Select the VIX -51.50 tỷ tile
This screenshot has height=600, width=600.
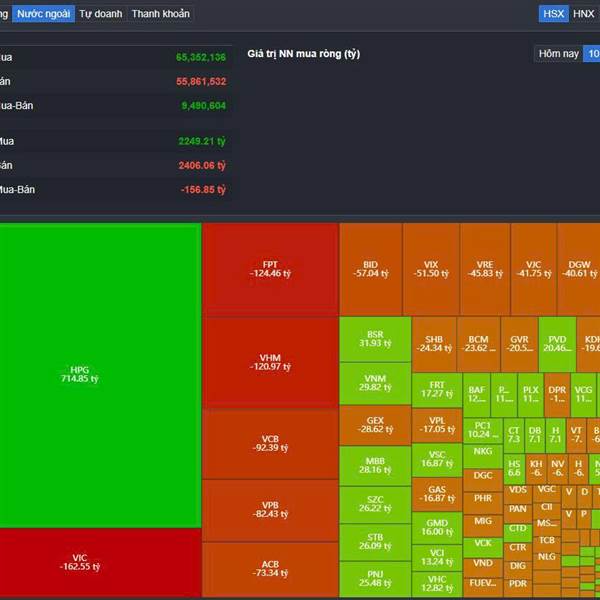pyautogui.click(x=431, y=269)
